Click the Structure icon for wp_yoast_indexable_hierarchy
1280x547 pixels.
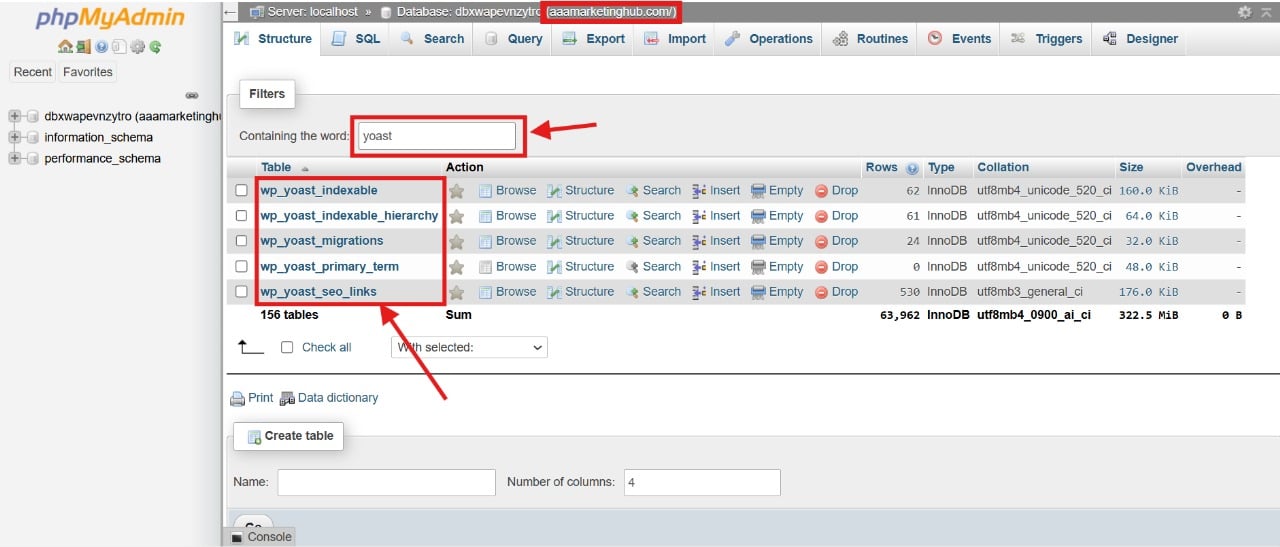tap(554, 216)
